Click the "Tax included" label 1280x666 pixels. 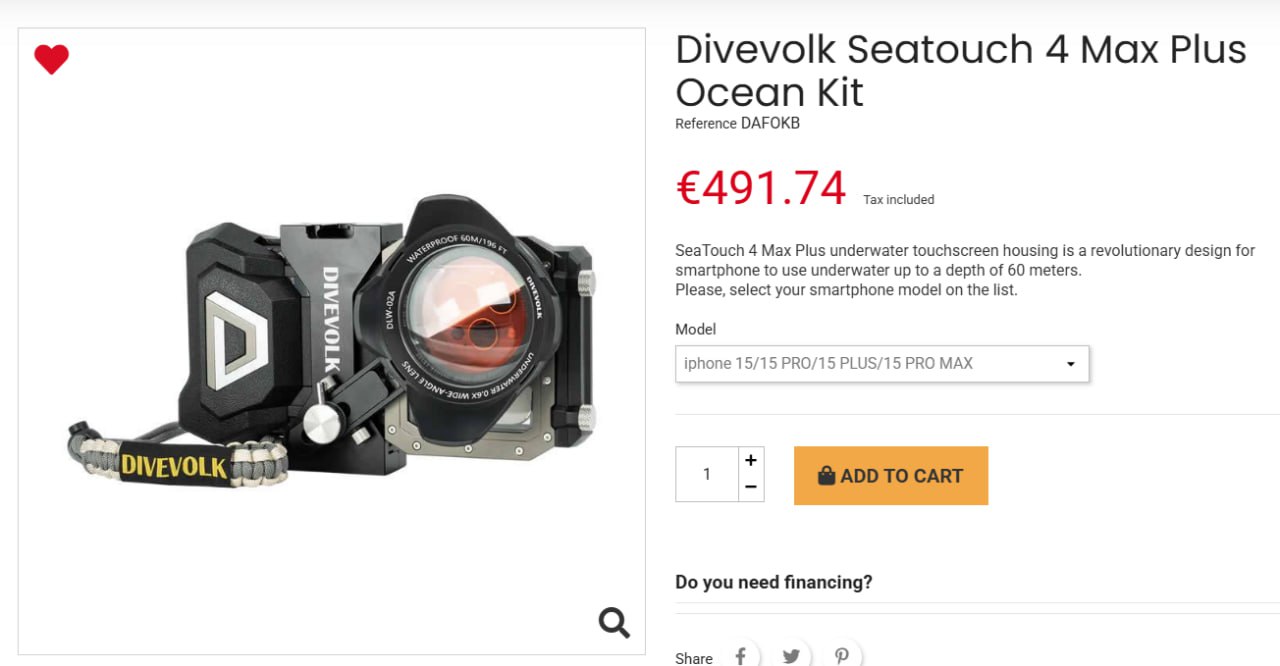(x=898, y=200)
